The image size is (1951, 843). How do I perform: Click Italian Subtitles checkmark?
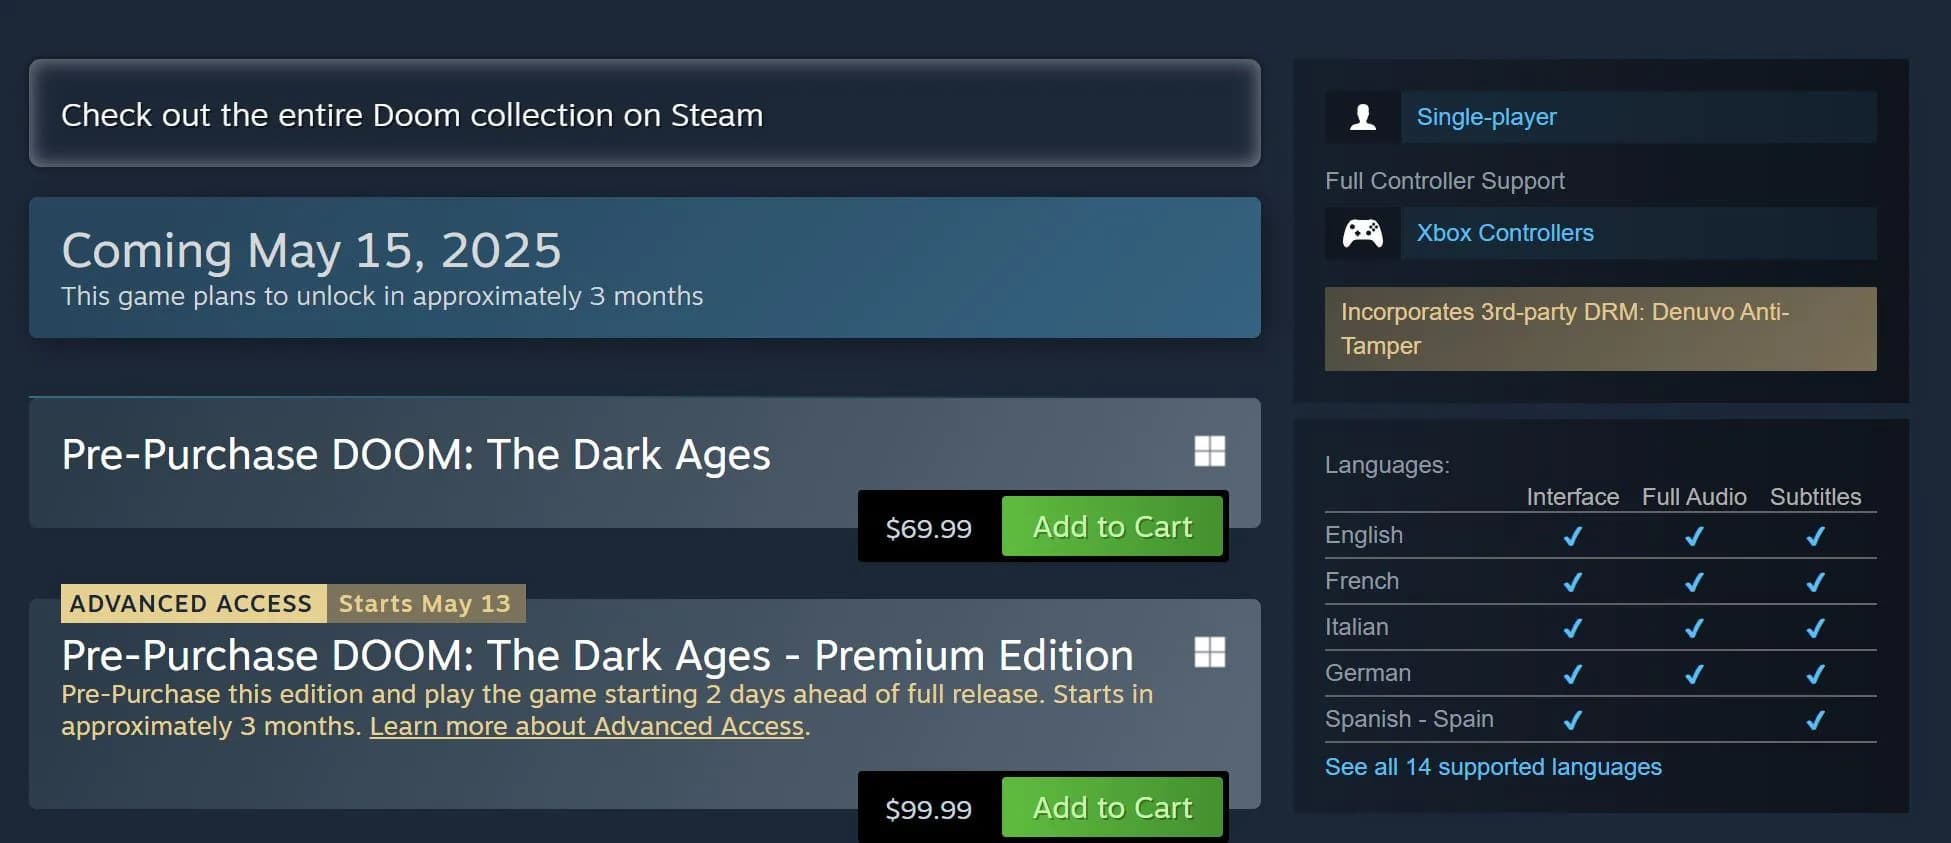point(1815,628)
